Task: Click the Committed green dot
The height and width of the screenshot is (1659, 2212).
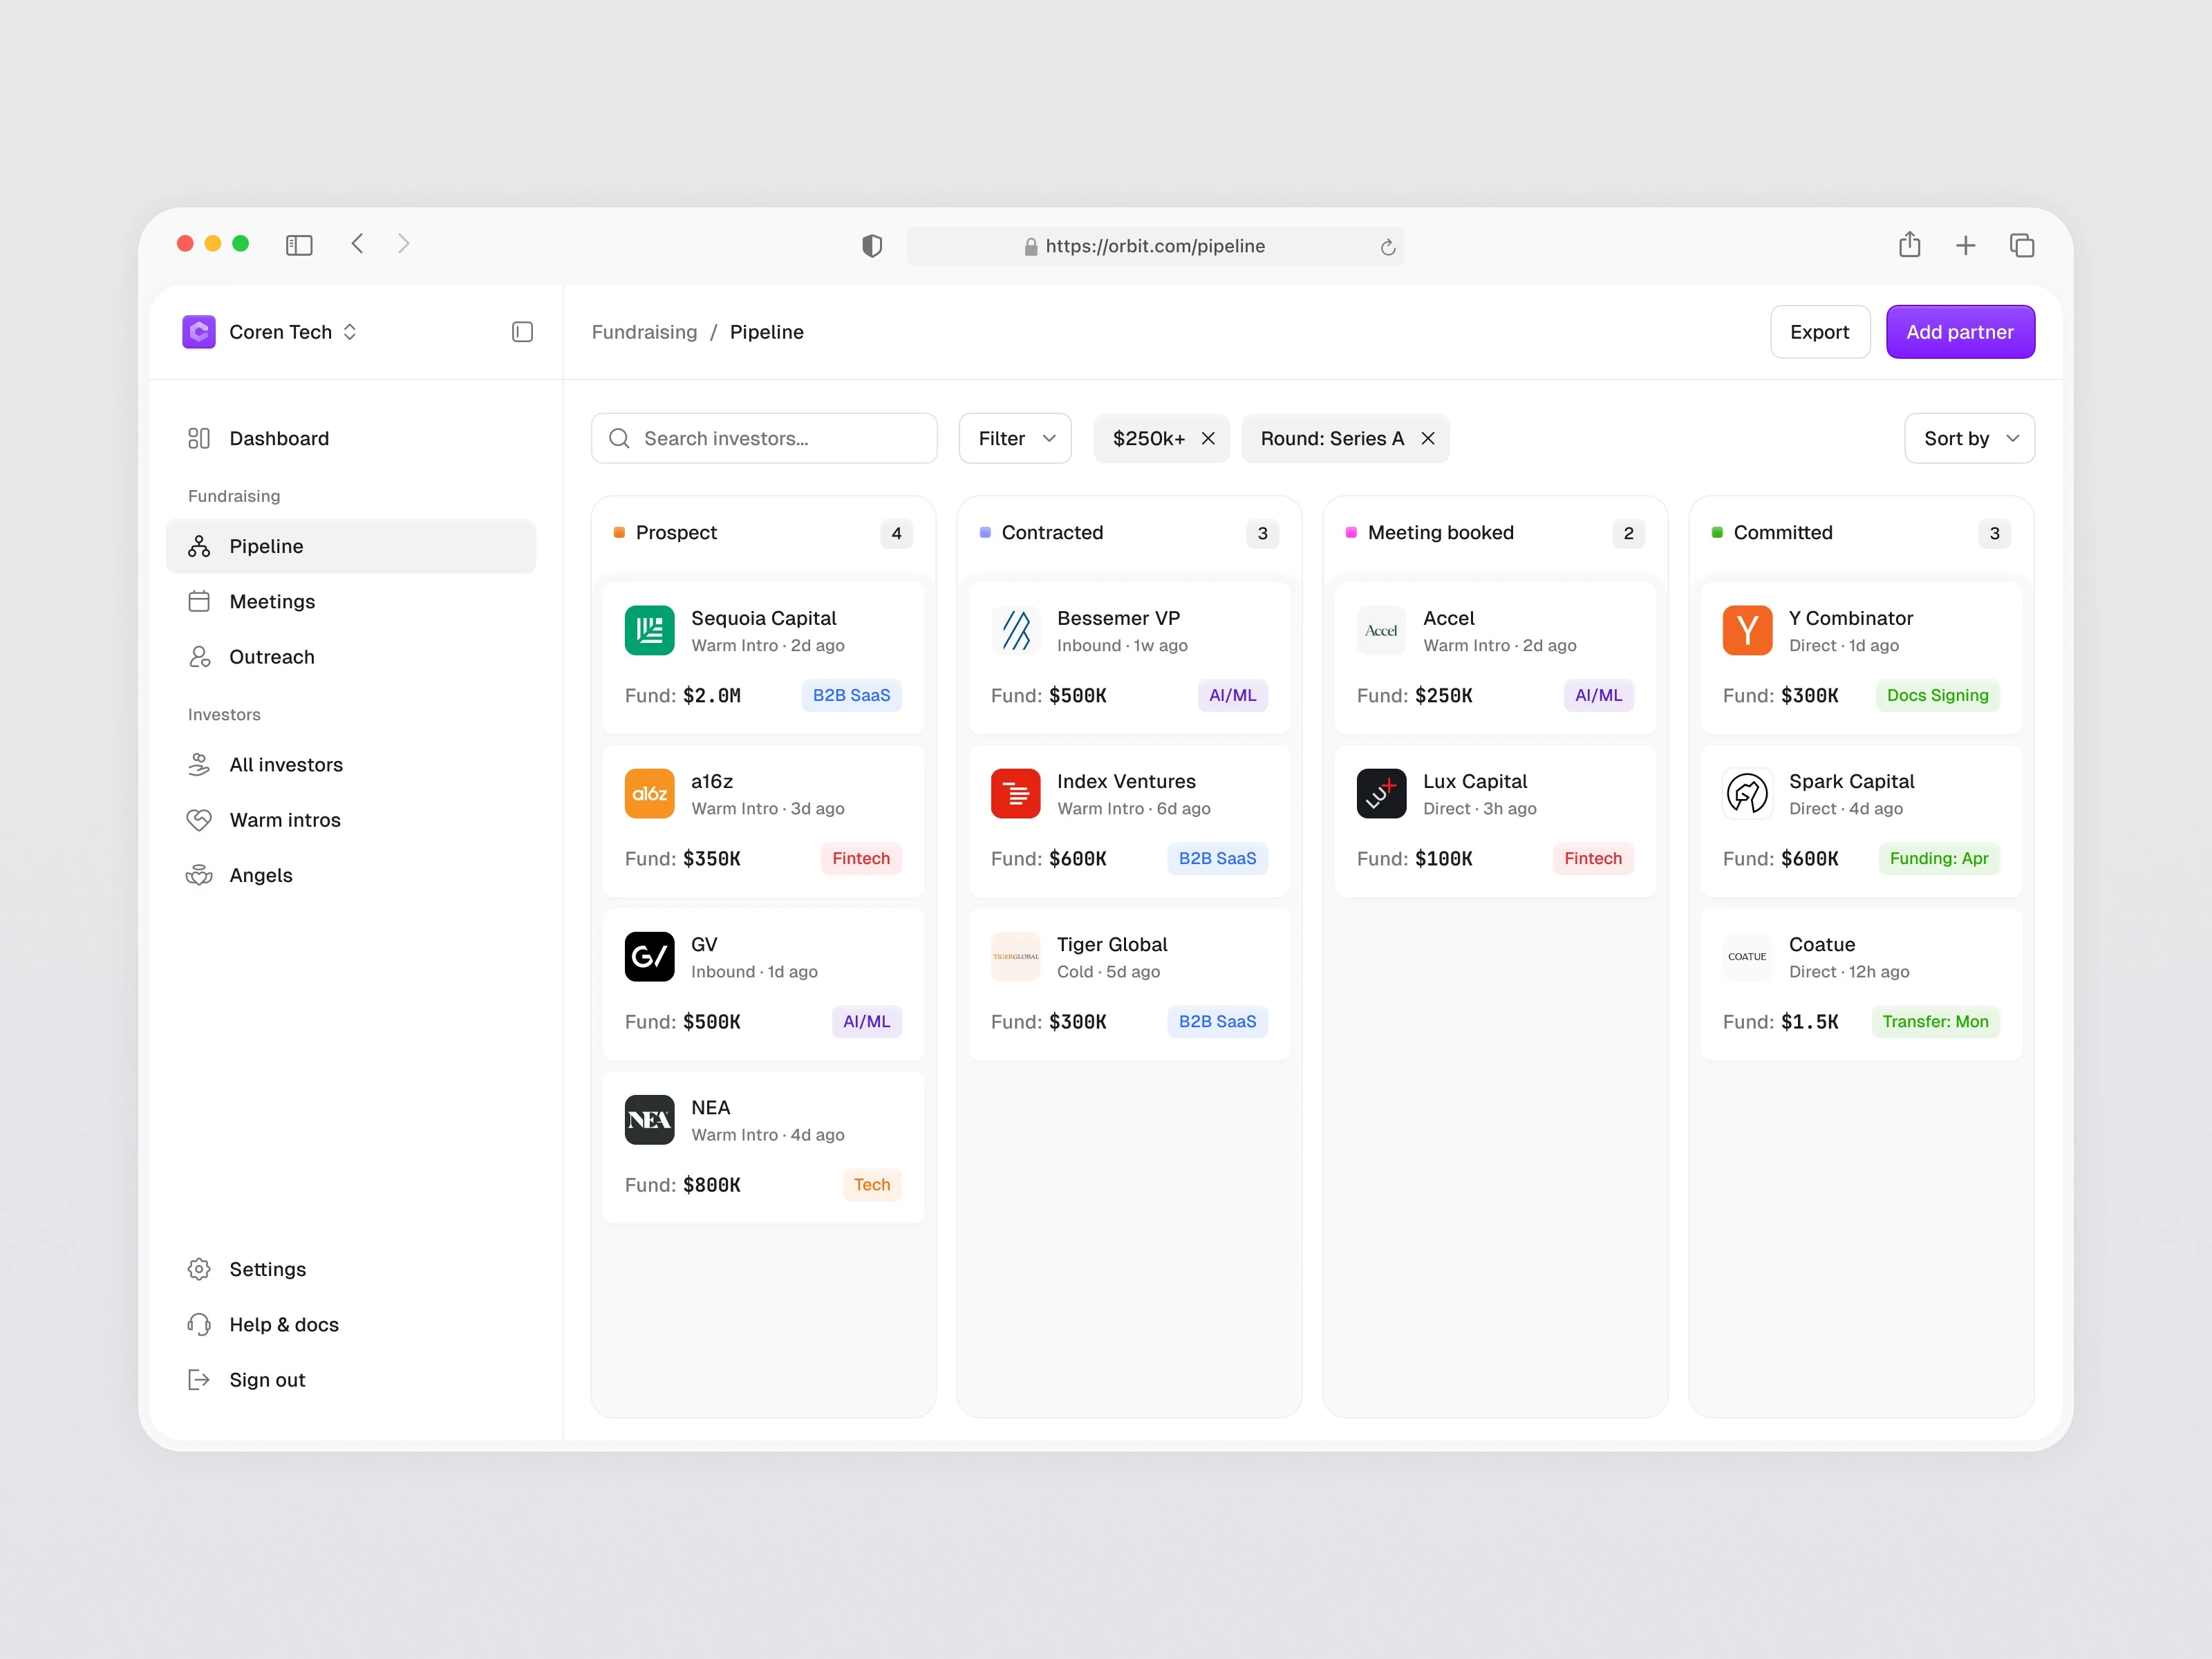Action: (1717, 533)
